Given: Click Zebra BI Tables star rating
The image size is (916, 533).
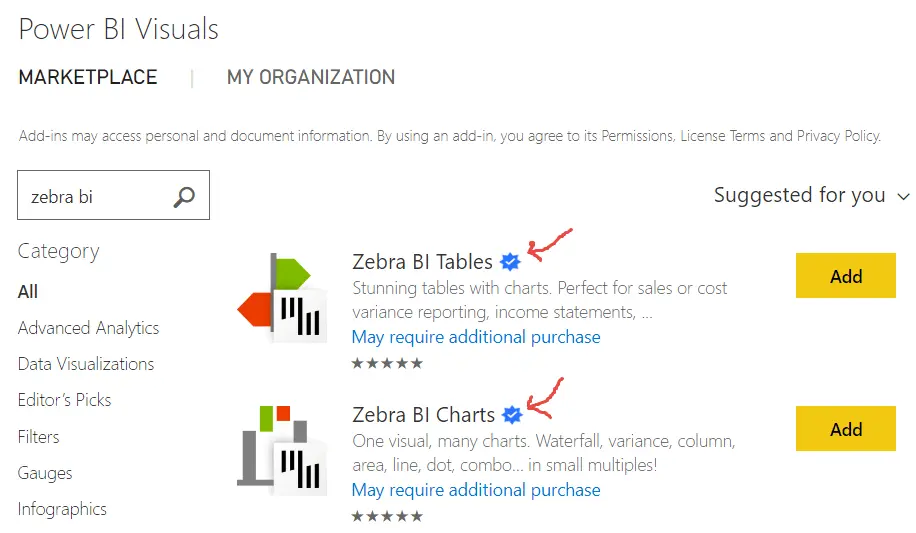Looking at the screenshot, I should (387, 363).
